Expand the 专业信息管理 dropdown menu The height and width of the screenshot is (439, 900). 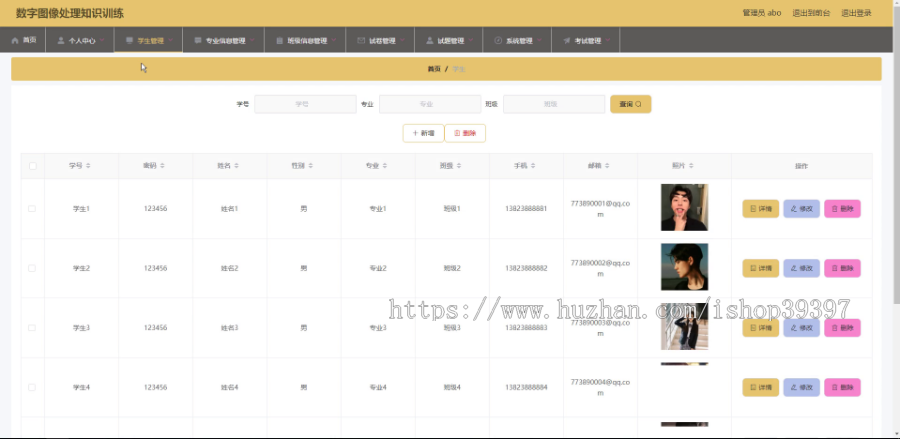click(x=223, y=40)
